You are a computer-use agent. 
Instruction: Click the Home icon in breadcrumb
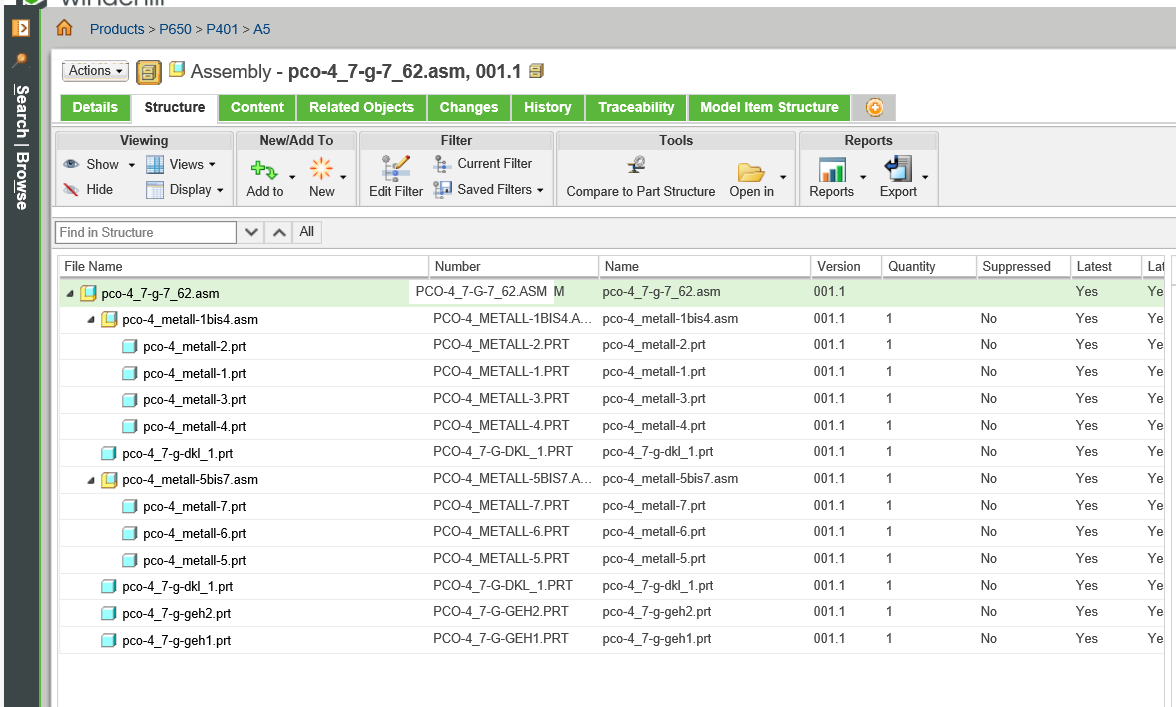65,28
